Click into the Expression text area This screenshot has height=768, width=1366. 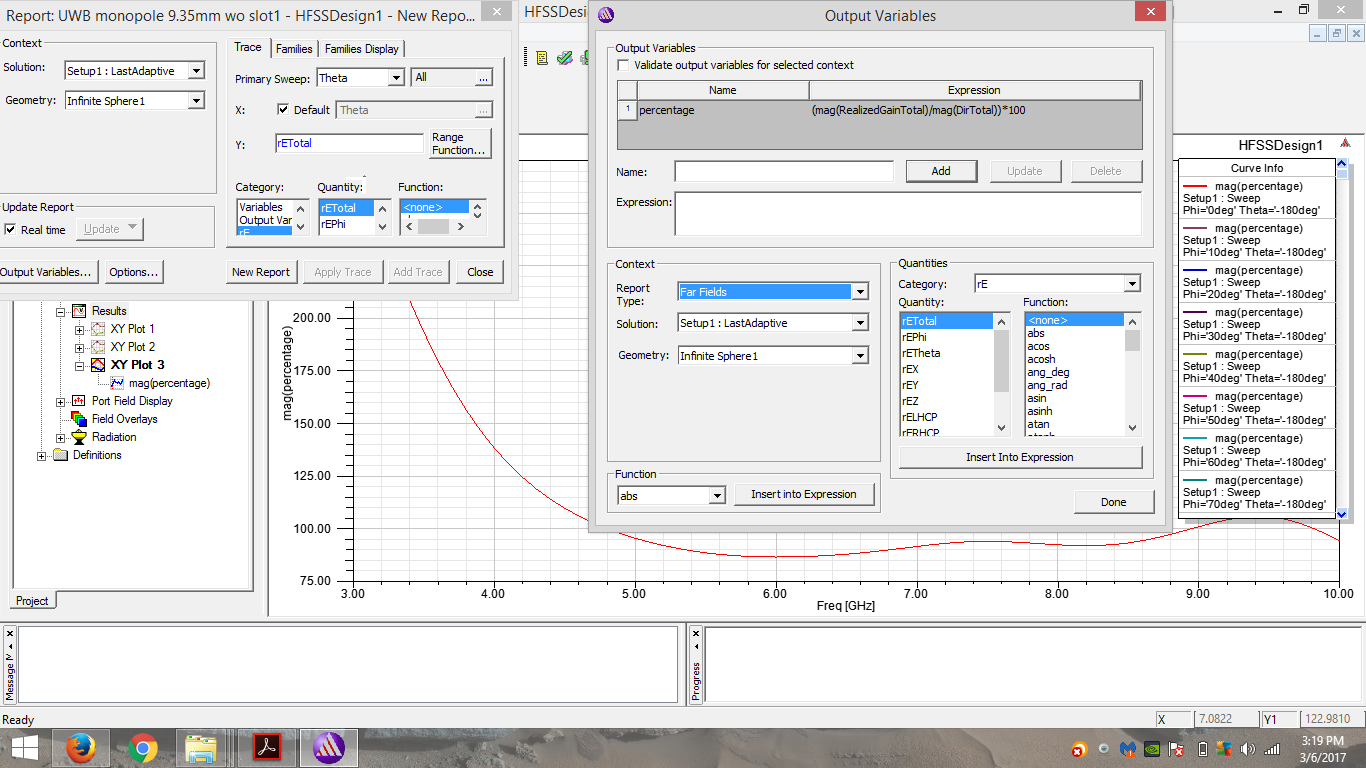(x=908, y=214)
